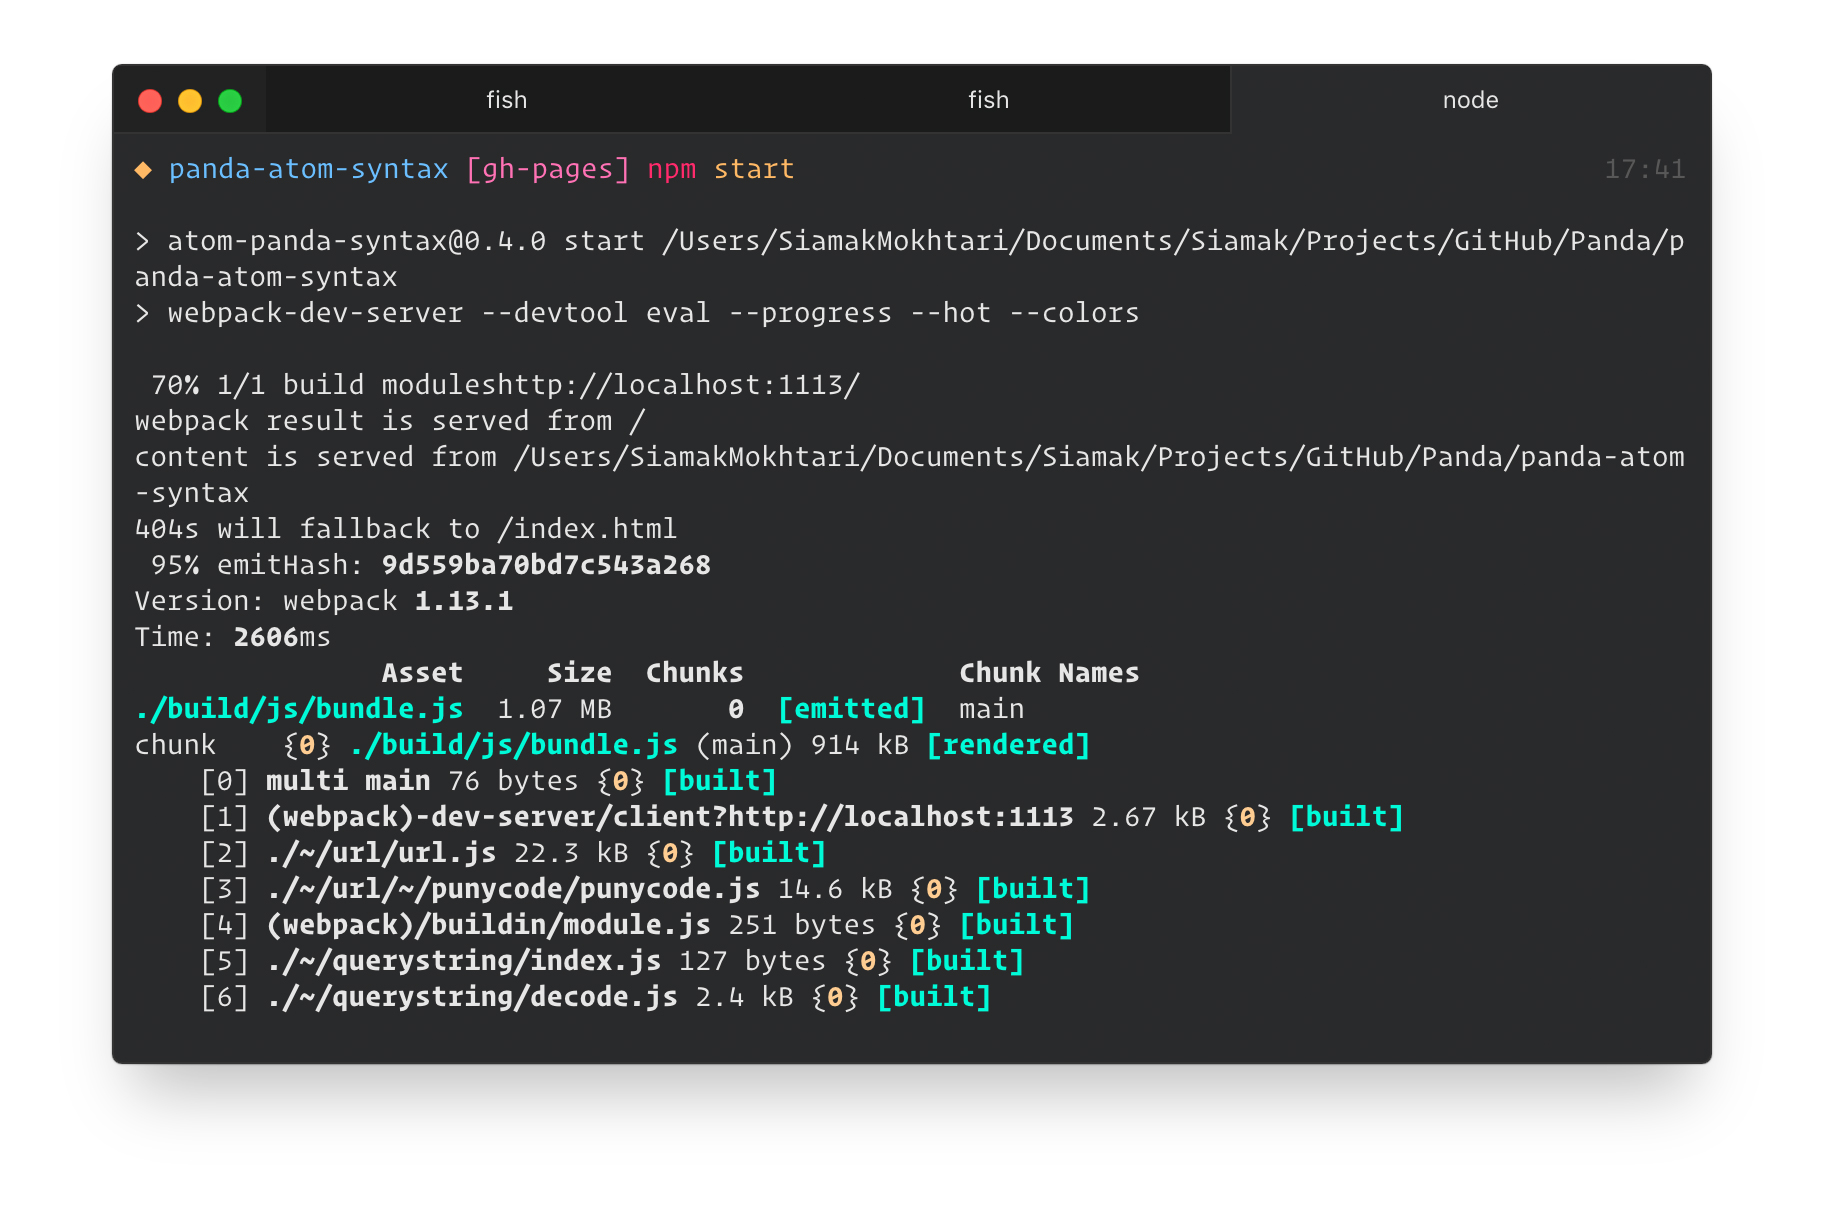Click the atom-panda-syntax@0.4.0 package text

[x=357, y=241]
